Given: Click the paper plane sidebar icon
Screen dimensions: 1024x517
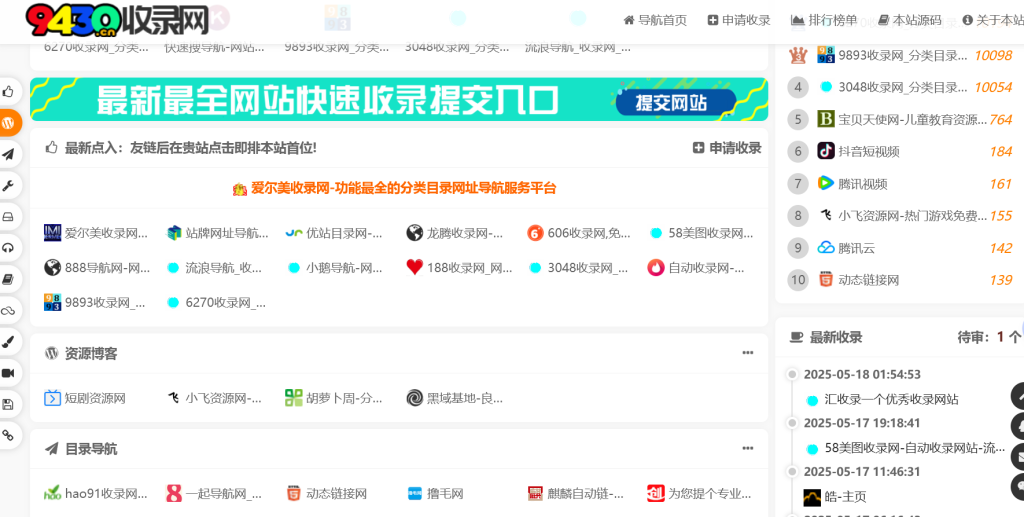Looking at the screenshot, I should (8, 154).
